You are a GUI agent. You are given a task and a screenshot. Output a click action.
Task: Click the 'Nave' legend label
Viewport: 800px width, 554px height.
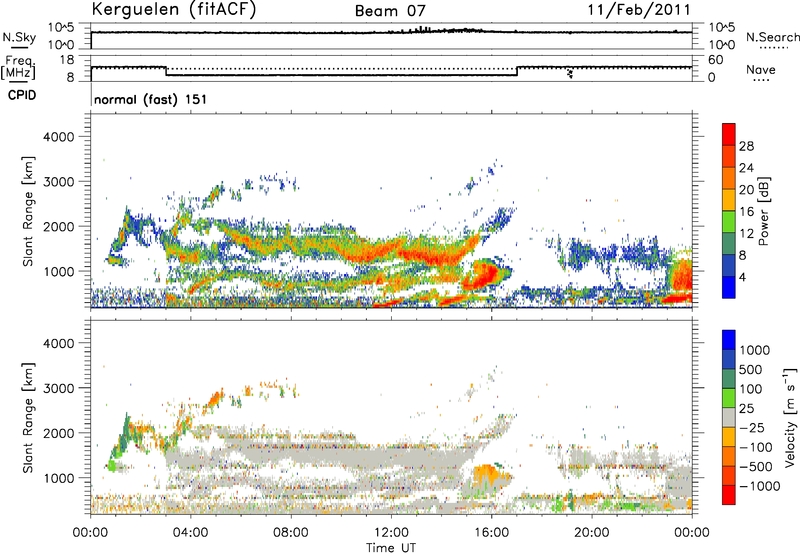[761, 70]
